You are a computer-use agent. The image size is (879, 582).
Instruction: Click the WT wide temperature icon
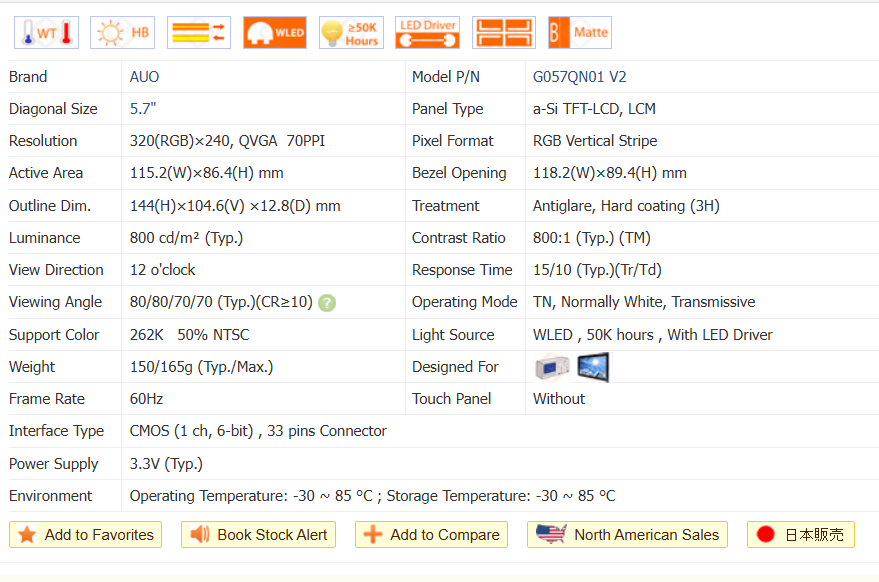tap(46, 33)
